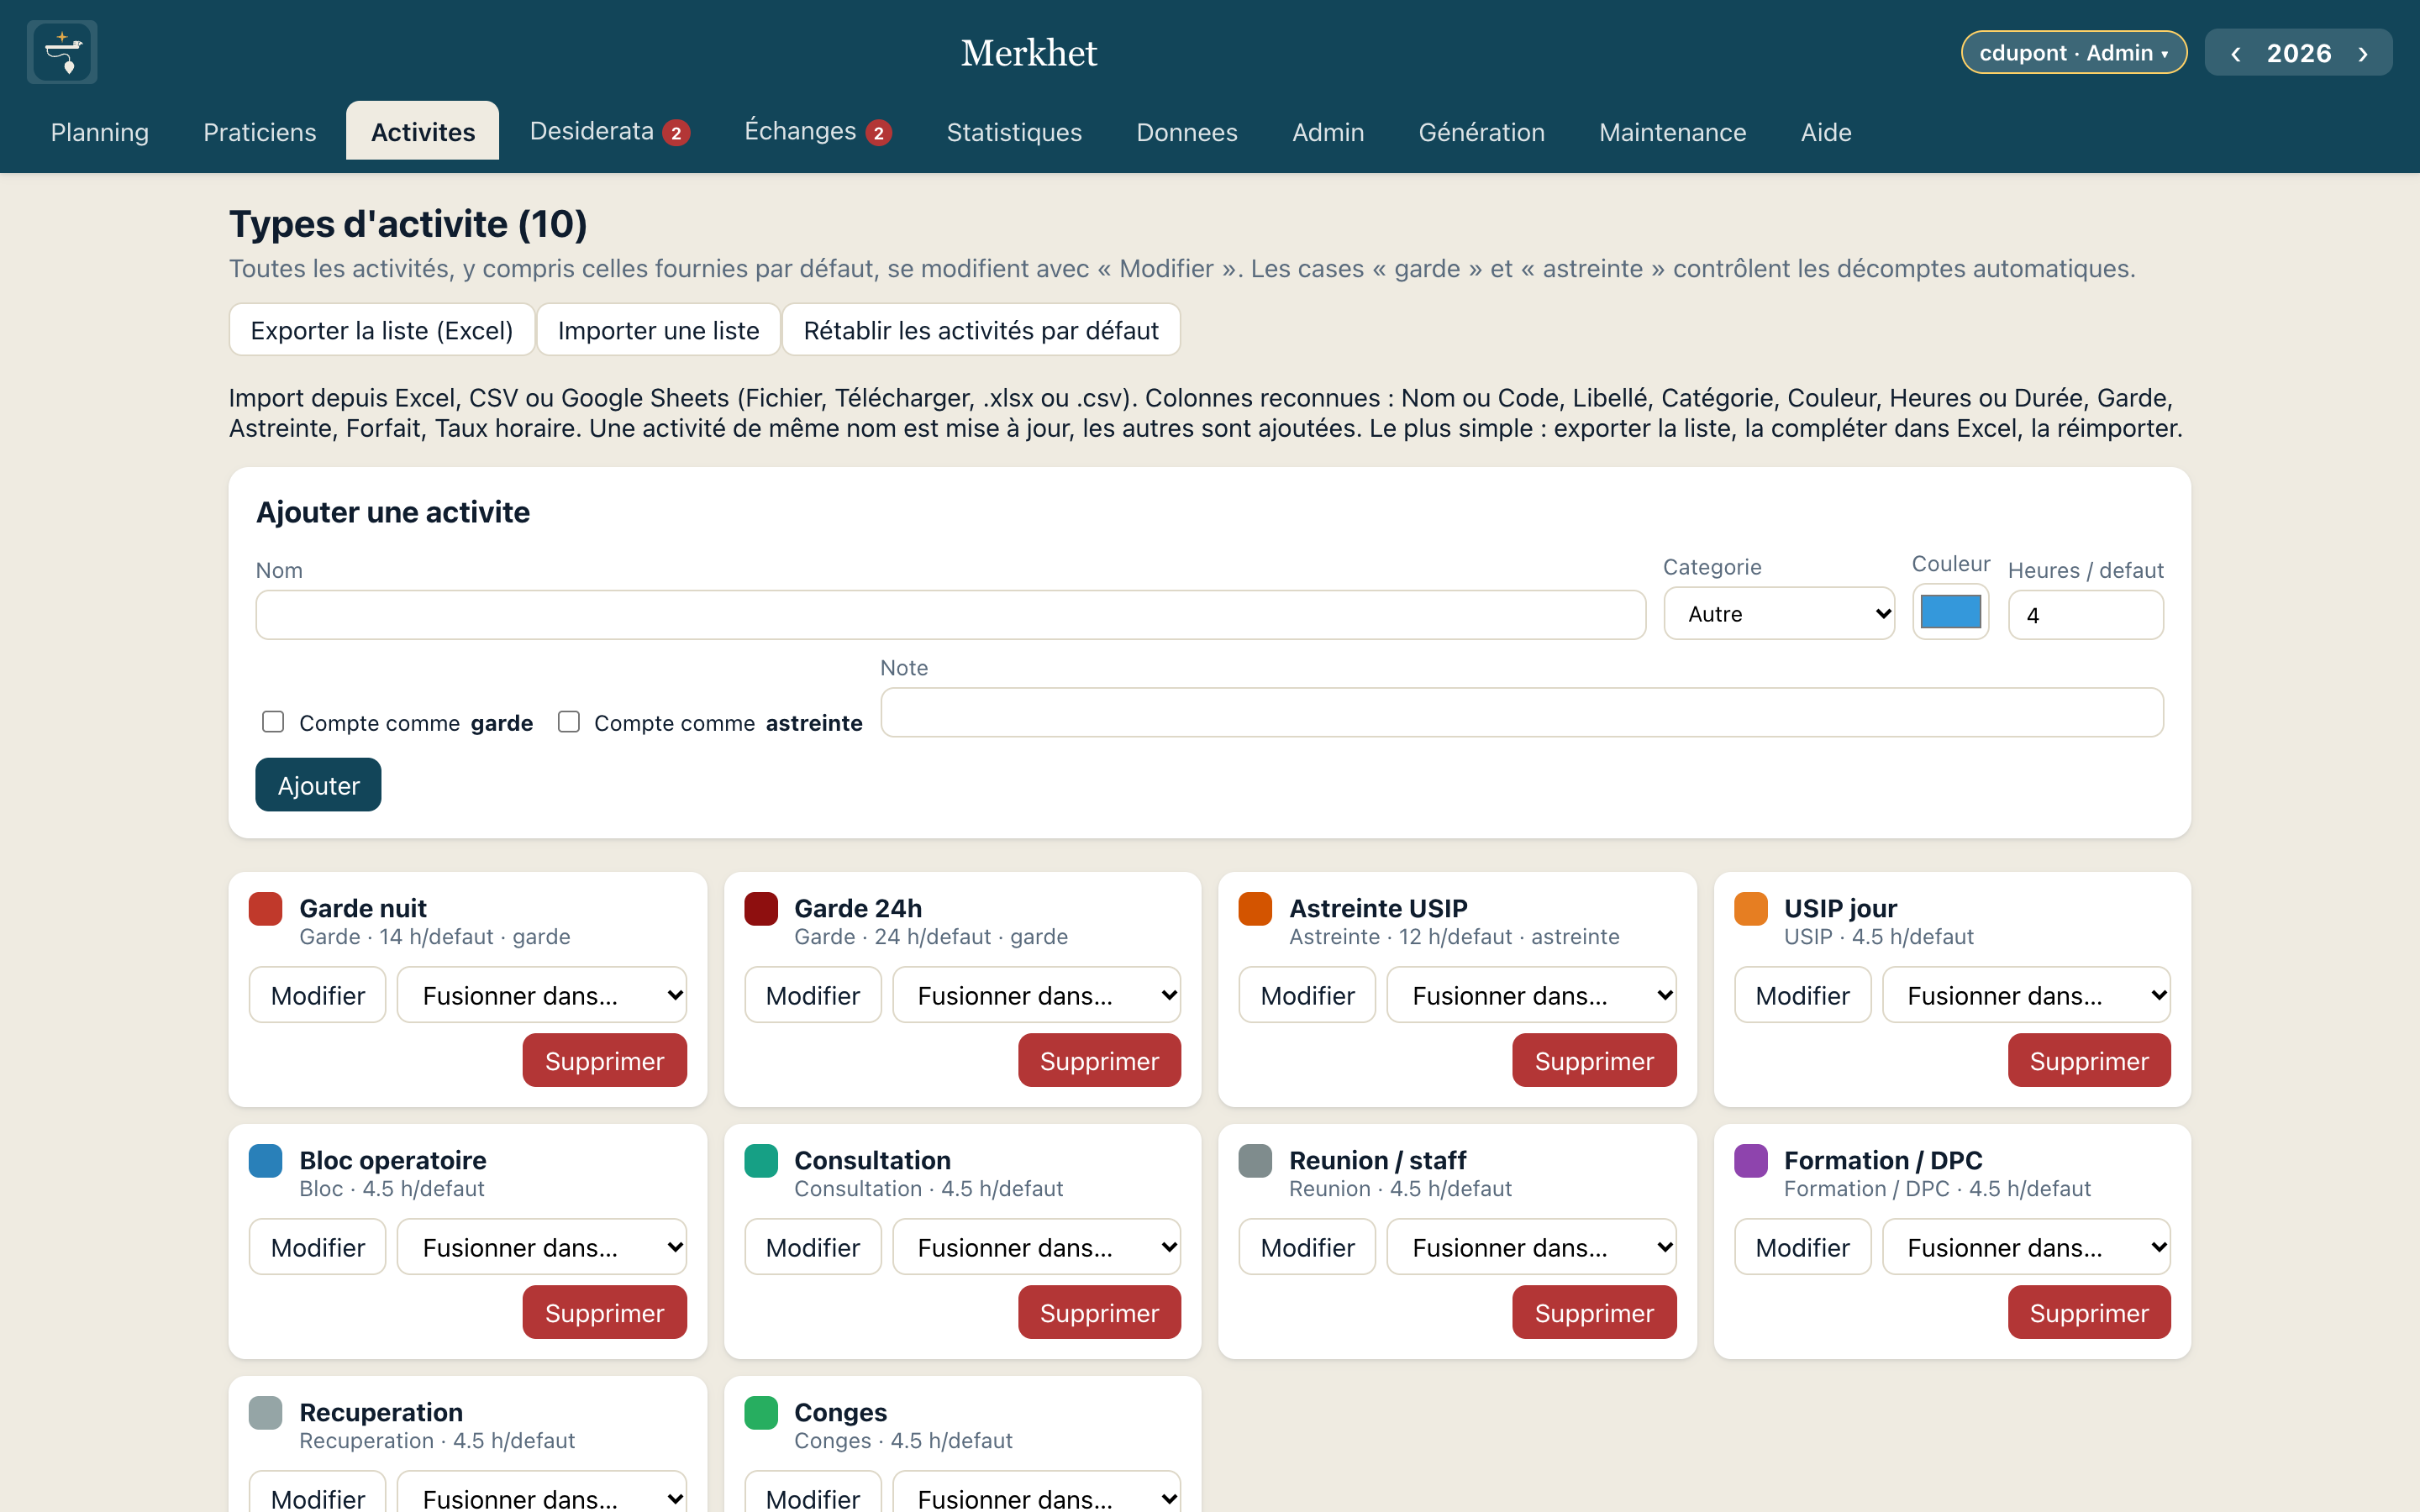2420x1512 pixels.
Task: Modify the Formation / DPC activity
Action: tap(1802, 1247)
